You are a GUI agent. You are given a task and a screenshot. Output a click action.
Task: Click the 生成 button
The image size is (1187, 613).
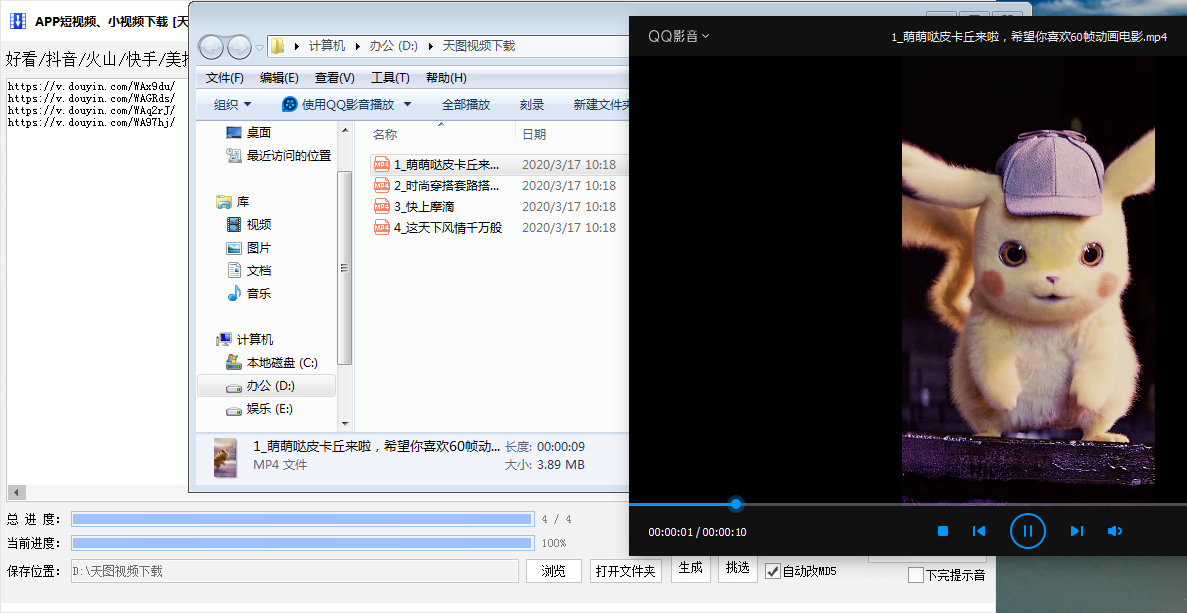[690, 568]
